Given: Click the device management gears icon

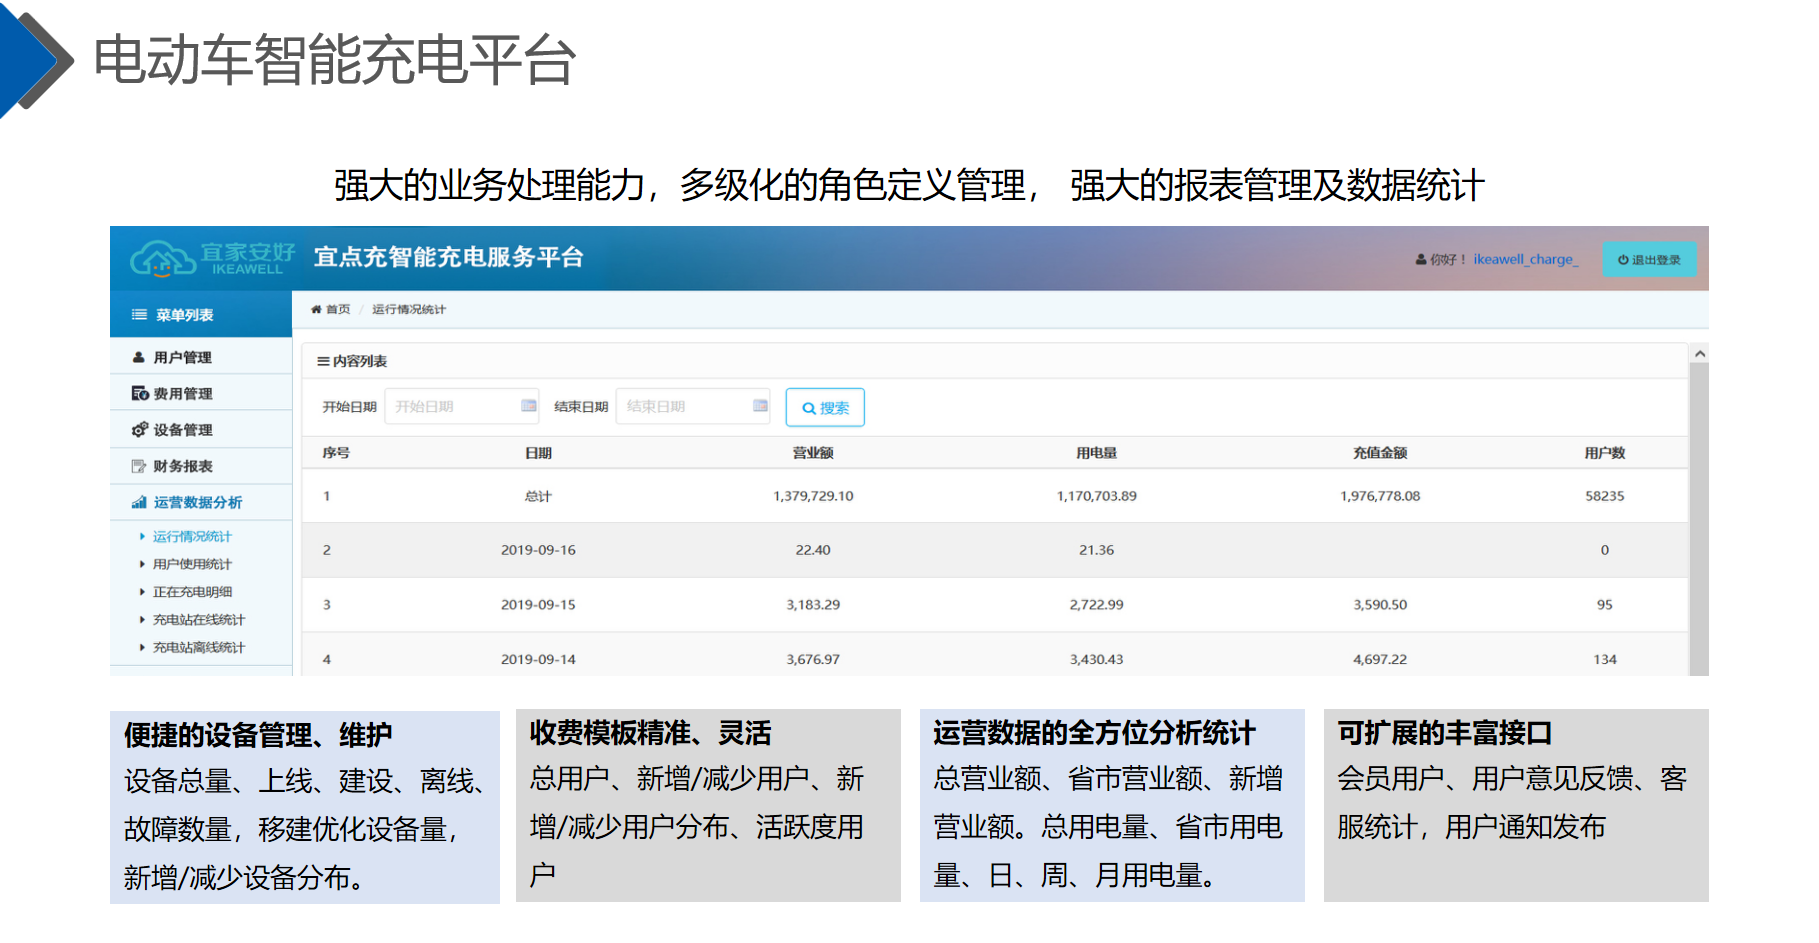Looking at the screenshot, I should [140, 429].
